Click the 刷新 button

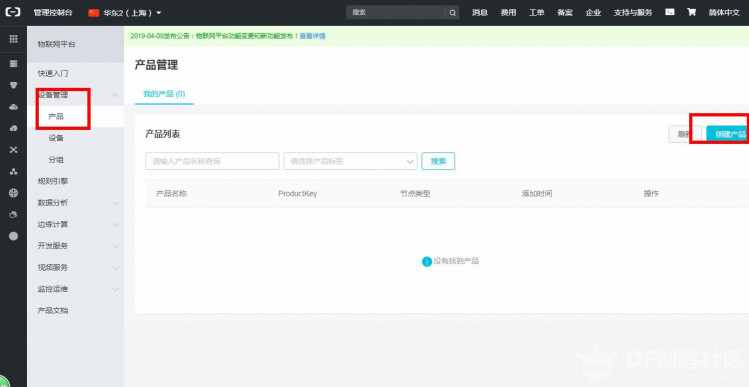coord(685,134)
